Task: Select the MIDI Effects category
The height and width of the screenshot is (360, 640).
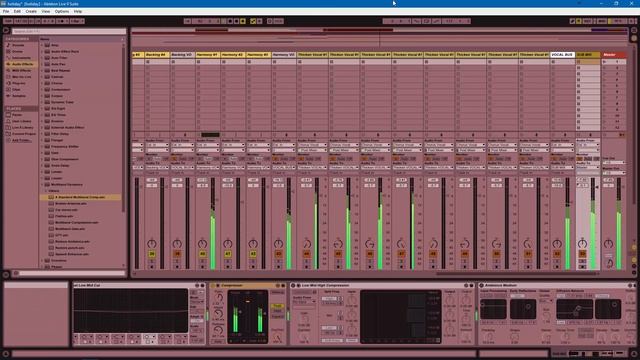Action: [21, 71]
